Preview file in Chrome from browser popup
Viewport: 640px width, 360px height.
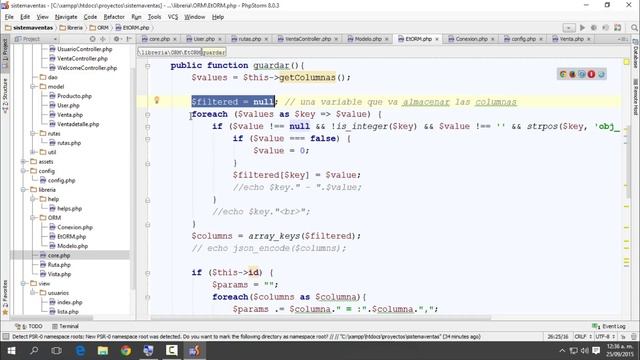coord(563,74)
